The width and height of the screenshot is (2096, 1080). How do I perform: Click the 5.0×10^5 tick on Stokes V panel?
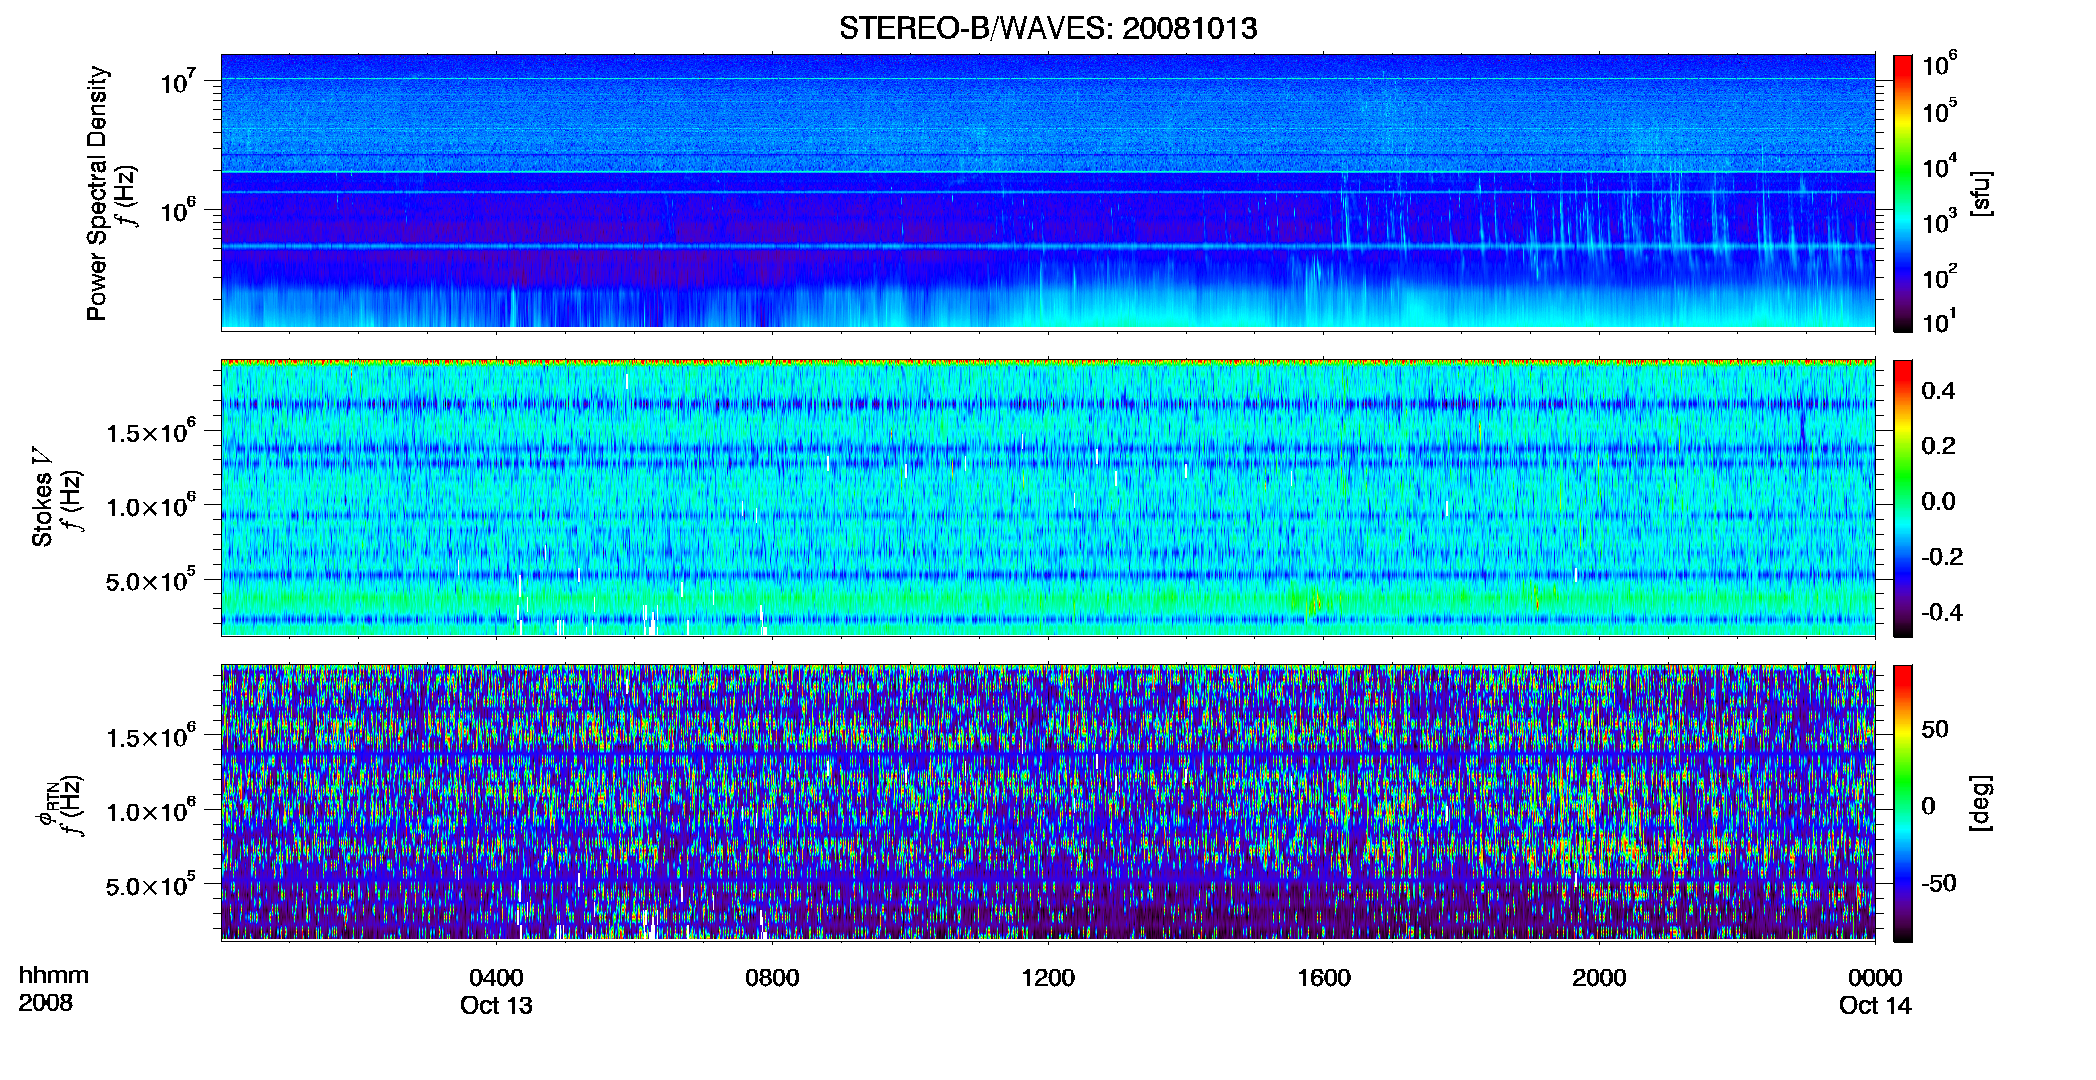click(x=150, y=580)
